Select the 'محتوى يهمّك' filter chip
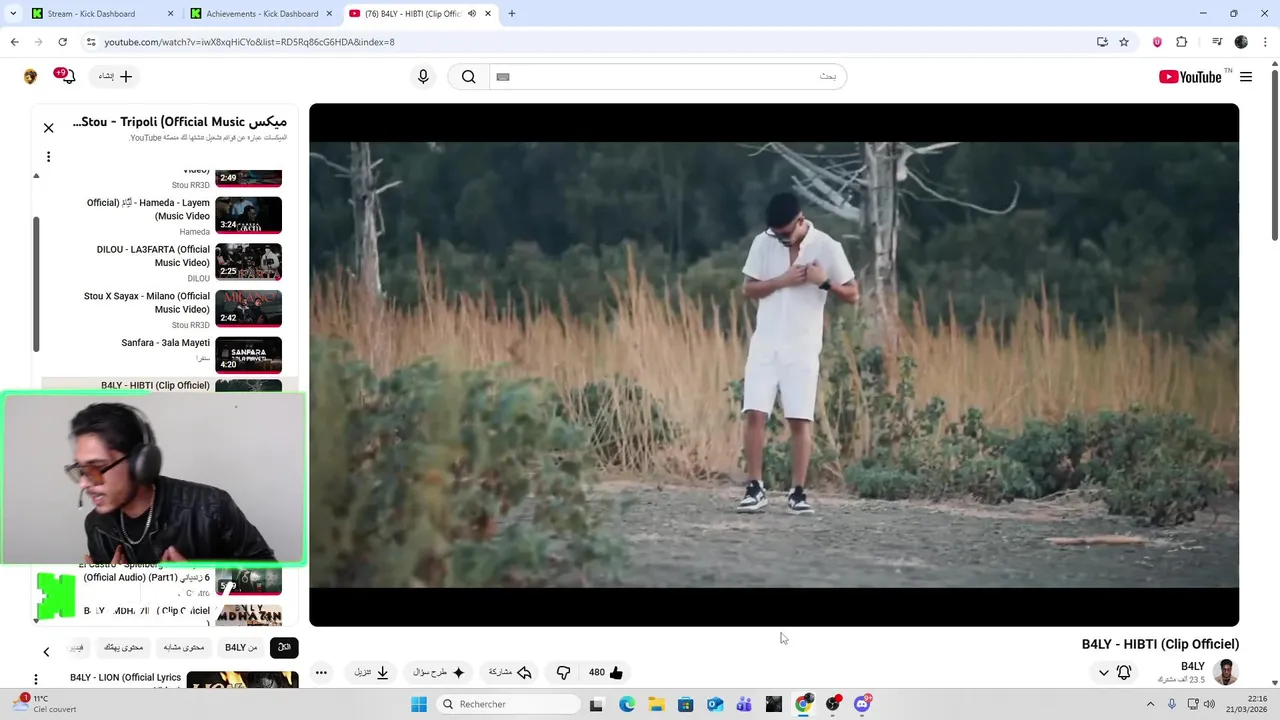The height and width of the screenshot is (720, 1280). (124, 648)
